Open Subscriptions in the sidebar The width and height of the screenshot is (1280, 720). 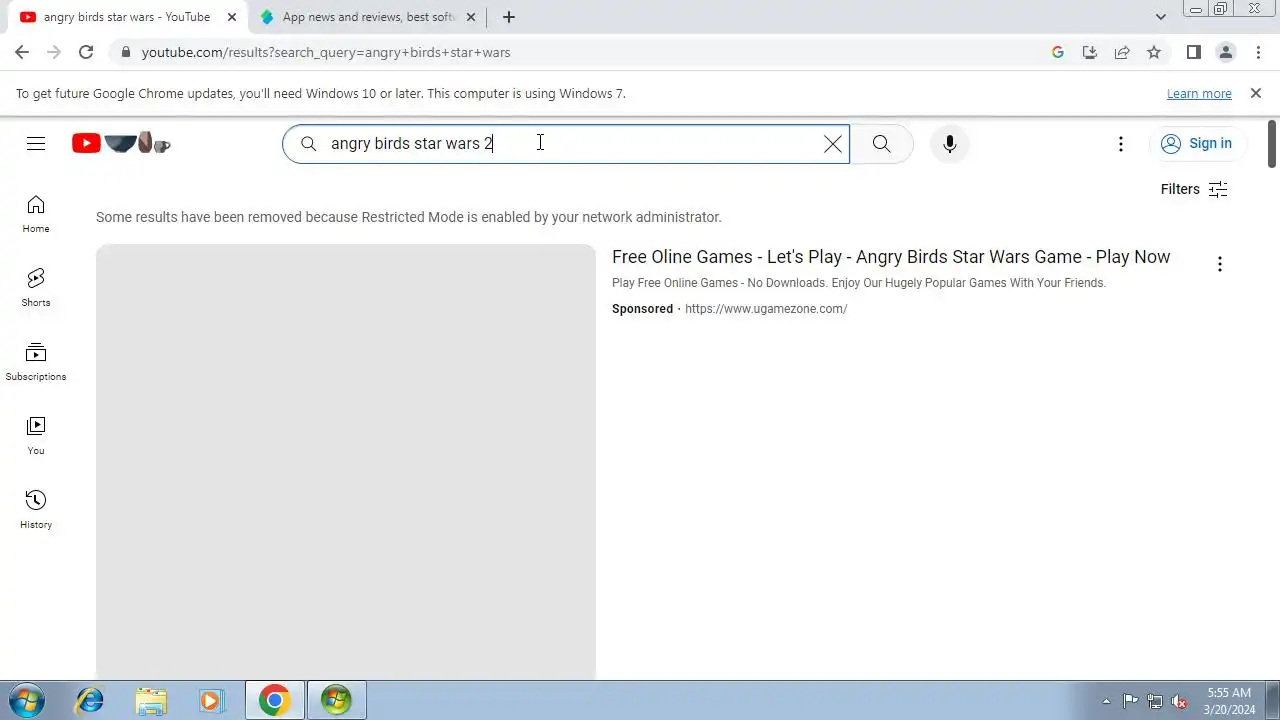pyautogui.click(x=36, y=362)
